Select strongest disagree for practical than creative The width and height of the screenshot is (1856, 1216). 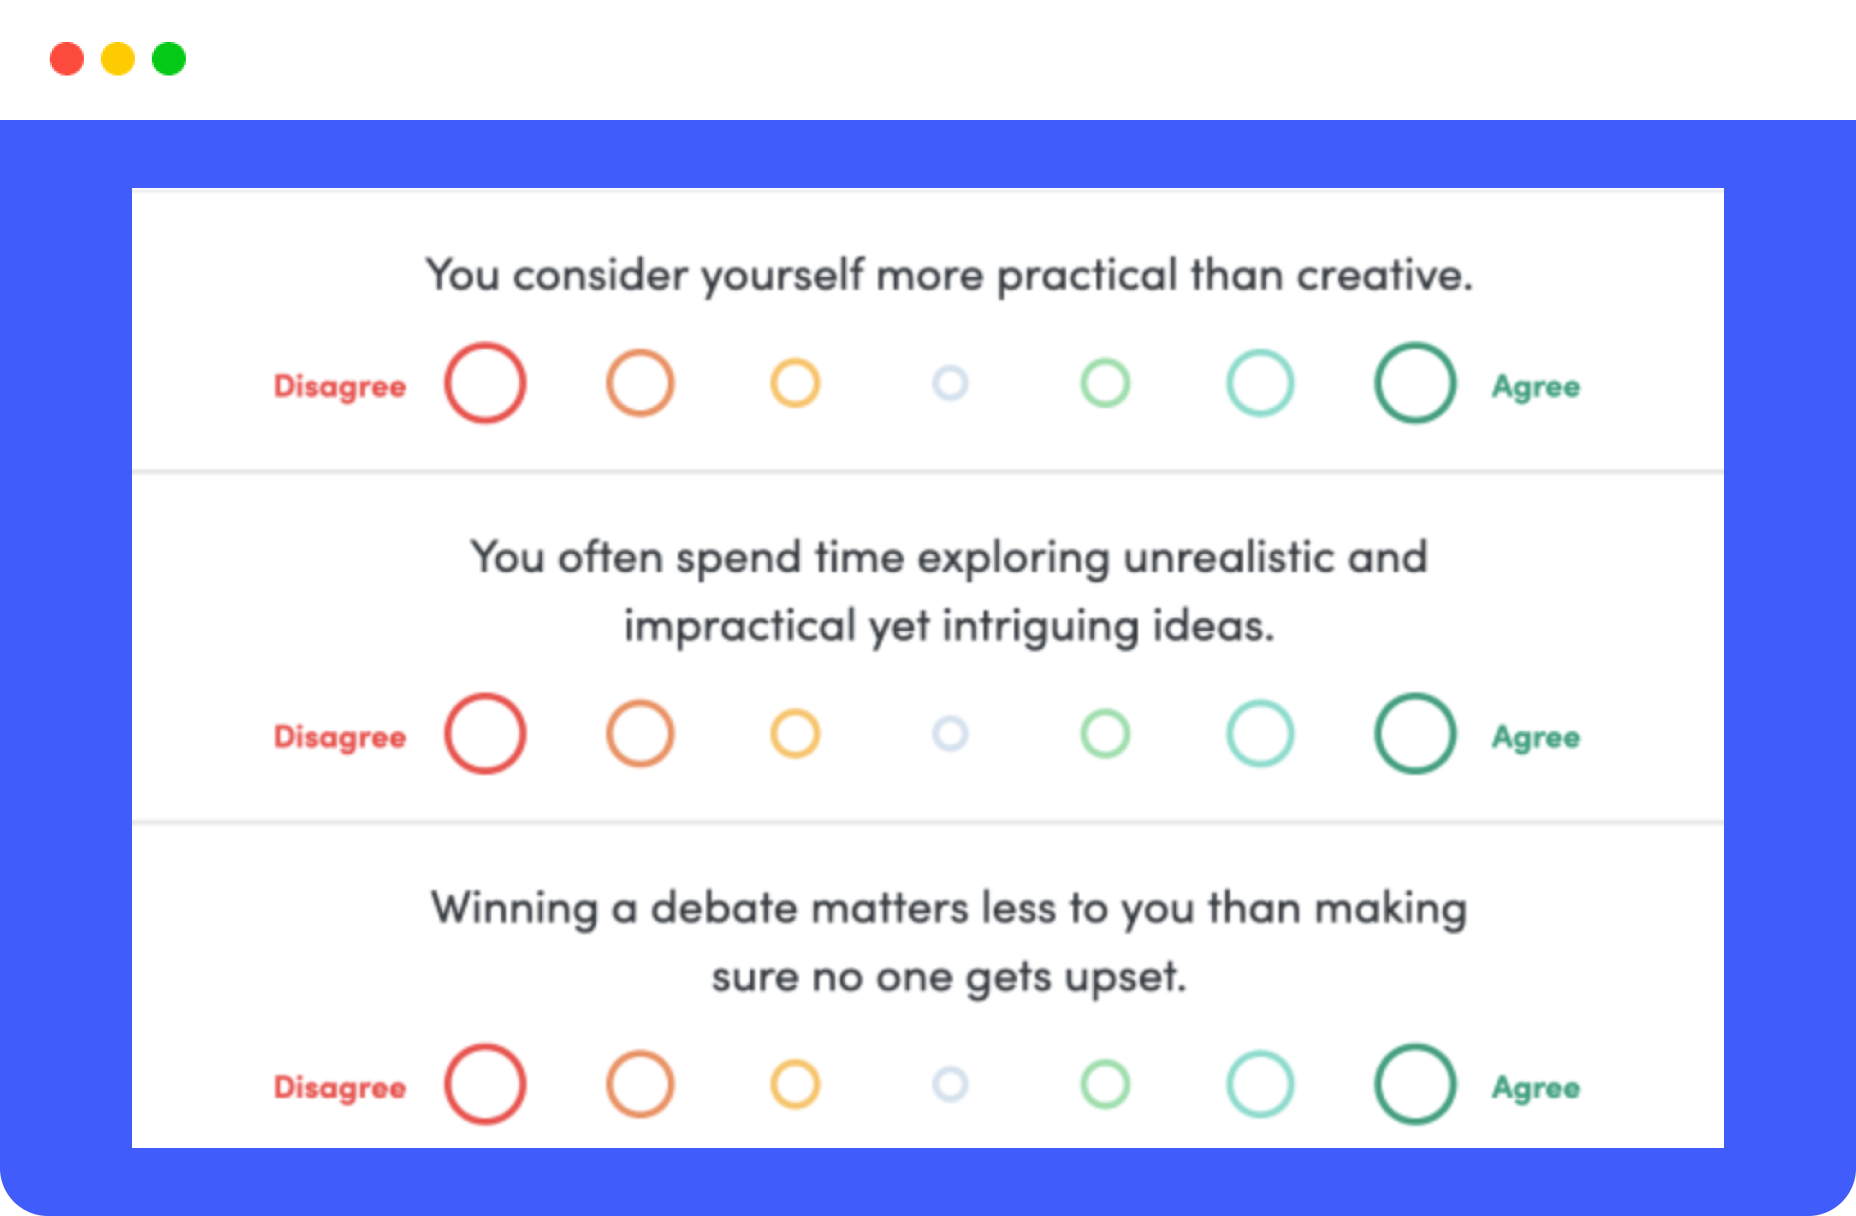(485, 383)
